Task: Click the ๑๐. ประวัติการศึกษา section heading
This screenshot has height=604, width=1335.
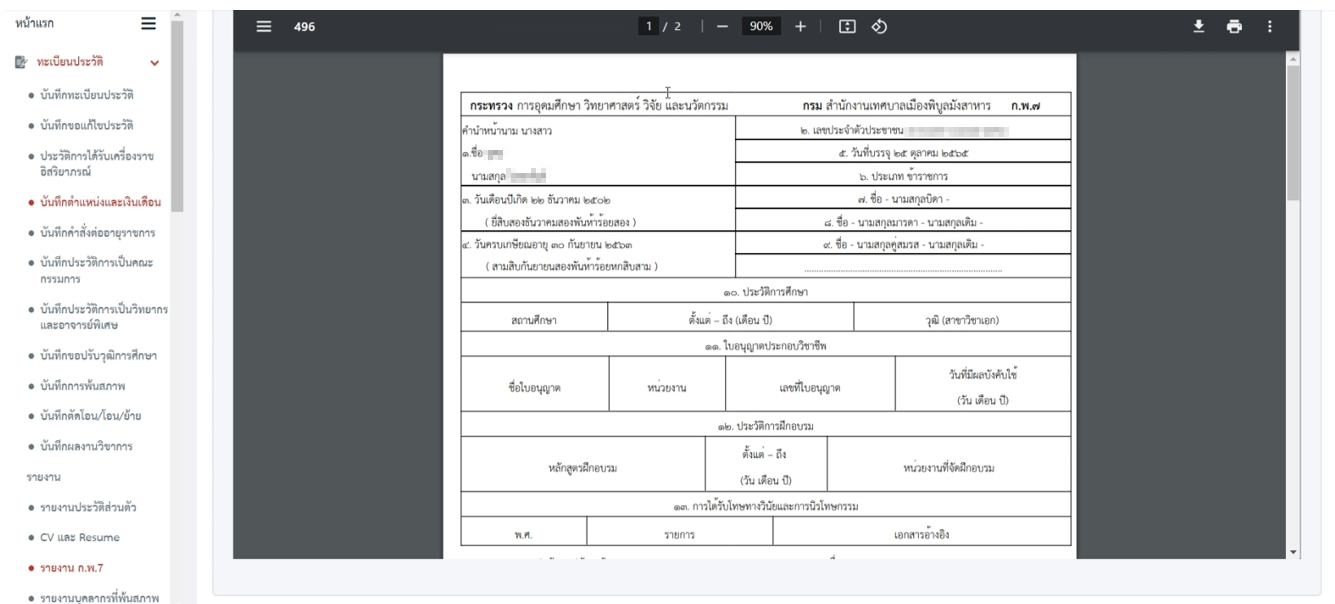Action: click(x=766, y=292)
